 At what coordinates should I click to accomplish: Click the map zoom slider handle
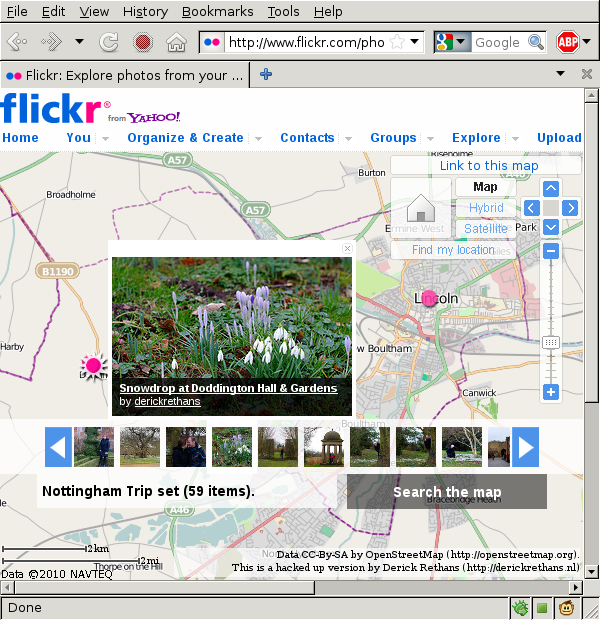pyautogui.click(x=550, y=343)
